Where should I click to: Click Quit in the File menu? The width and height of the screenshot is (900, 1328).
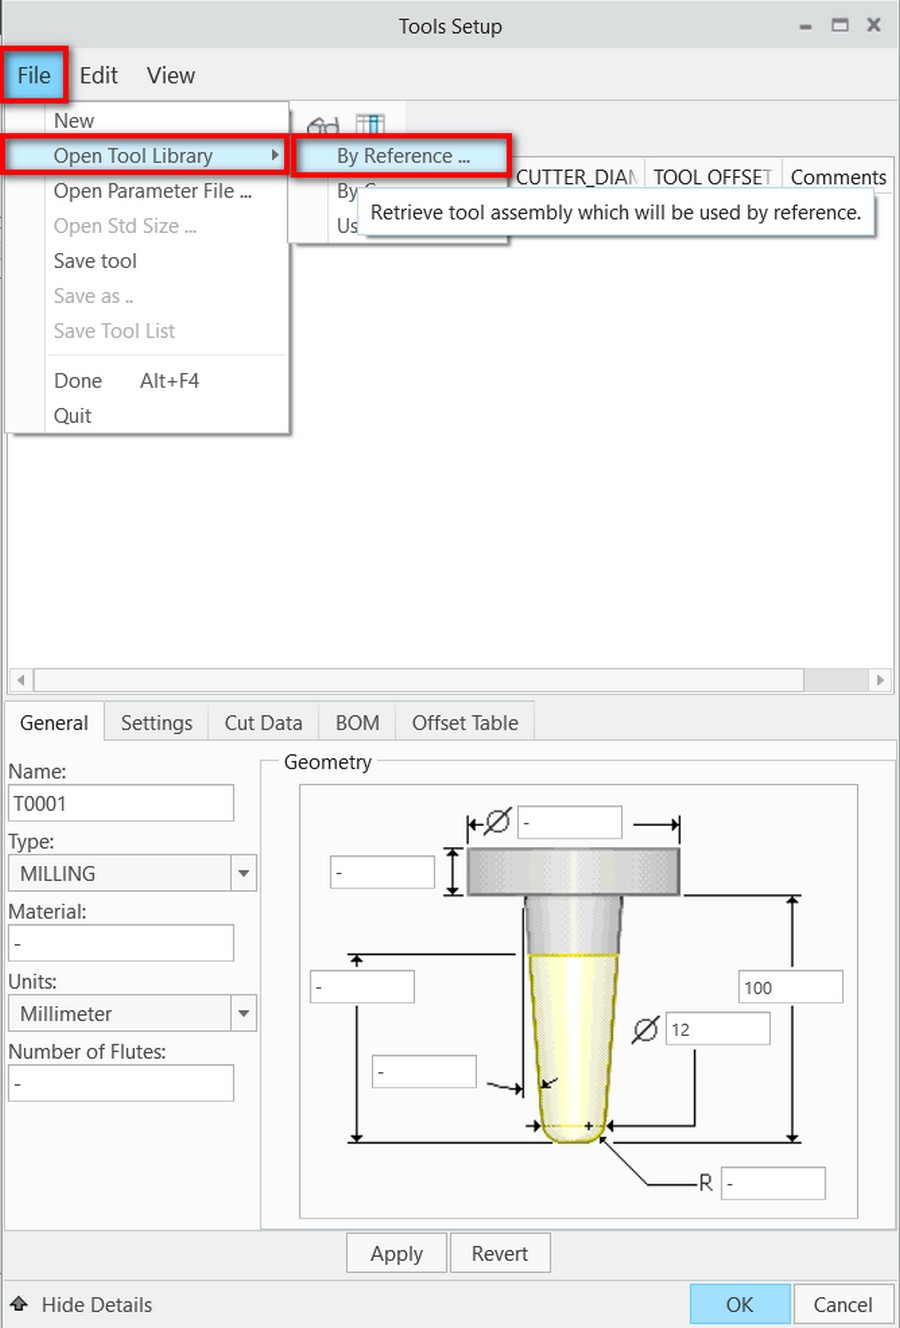click(x=72, y=416)
